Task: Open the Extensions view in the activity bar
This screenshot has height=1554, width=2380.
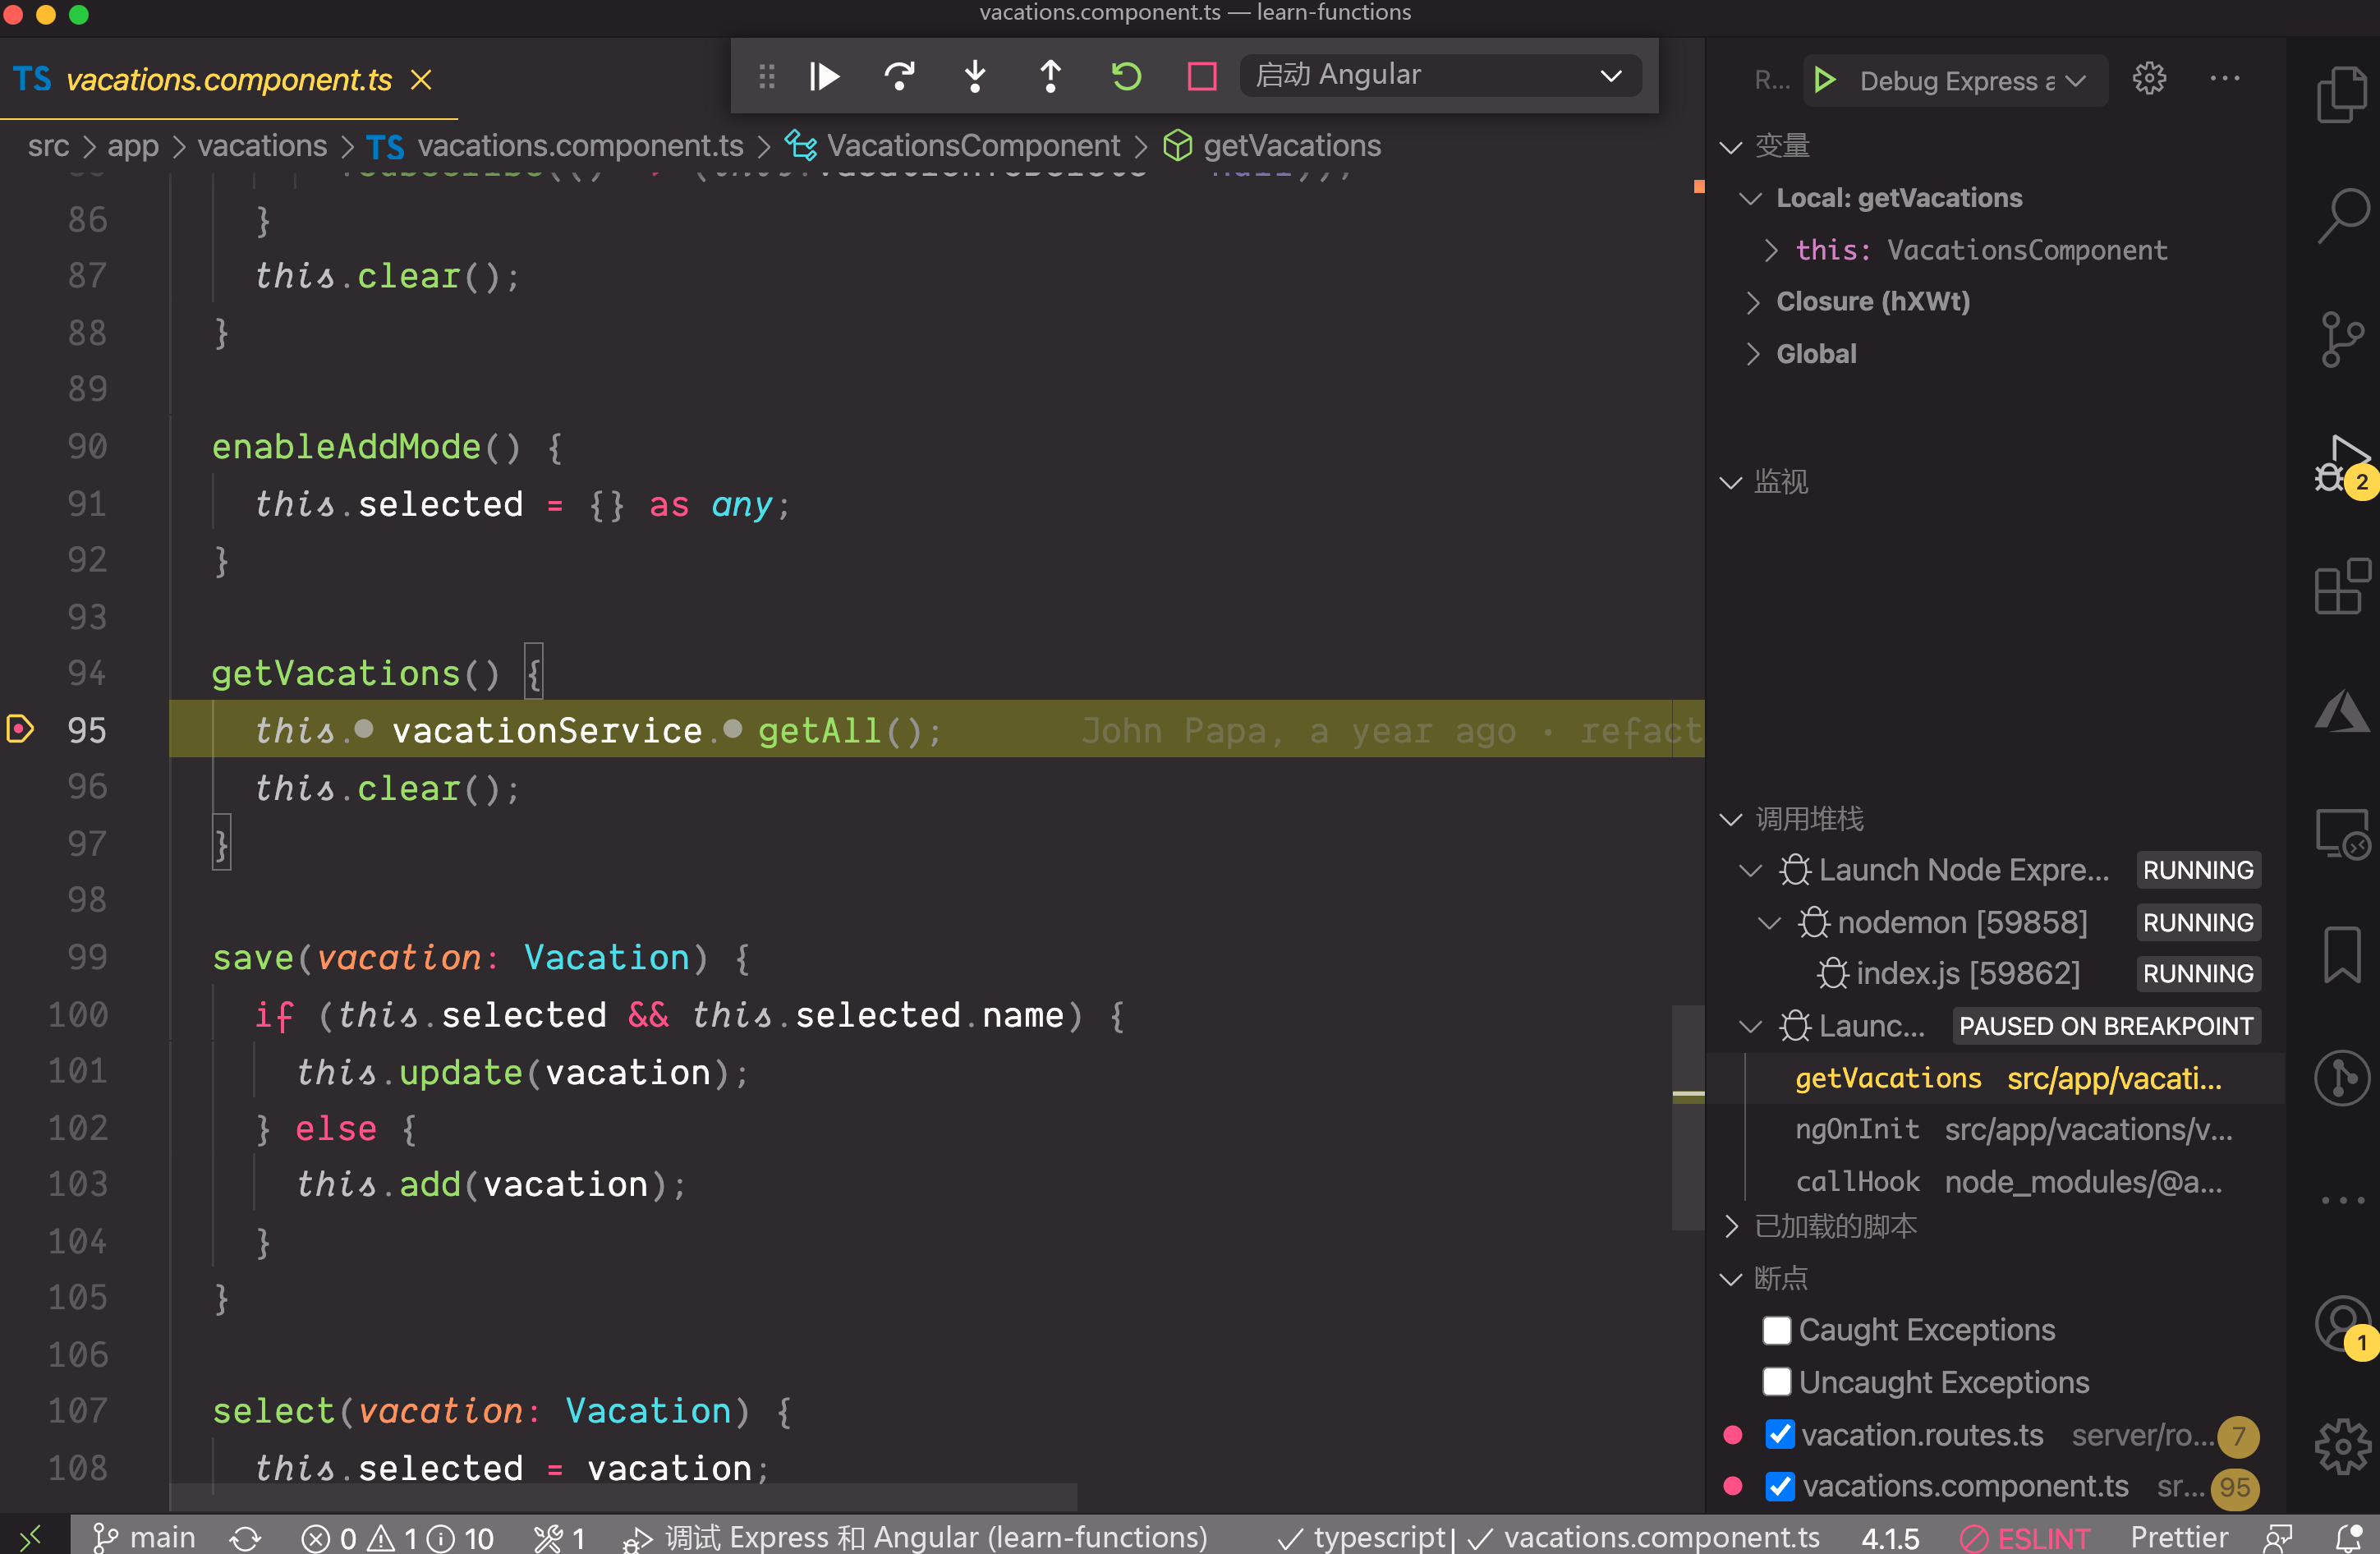Action: 2341,587
